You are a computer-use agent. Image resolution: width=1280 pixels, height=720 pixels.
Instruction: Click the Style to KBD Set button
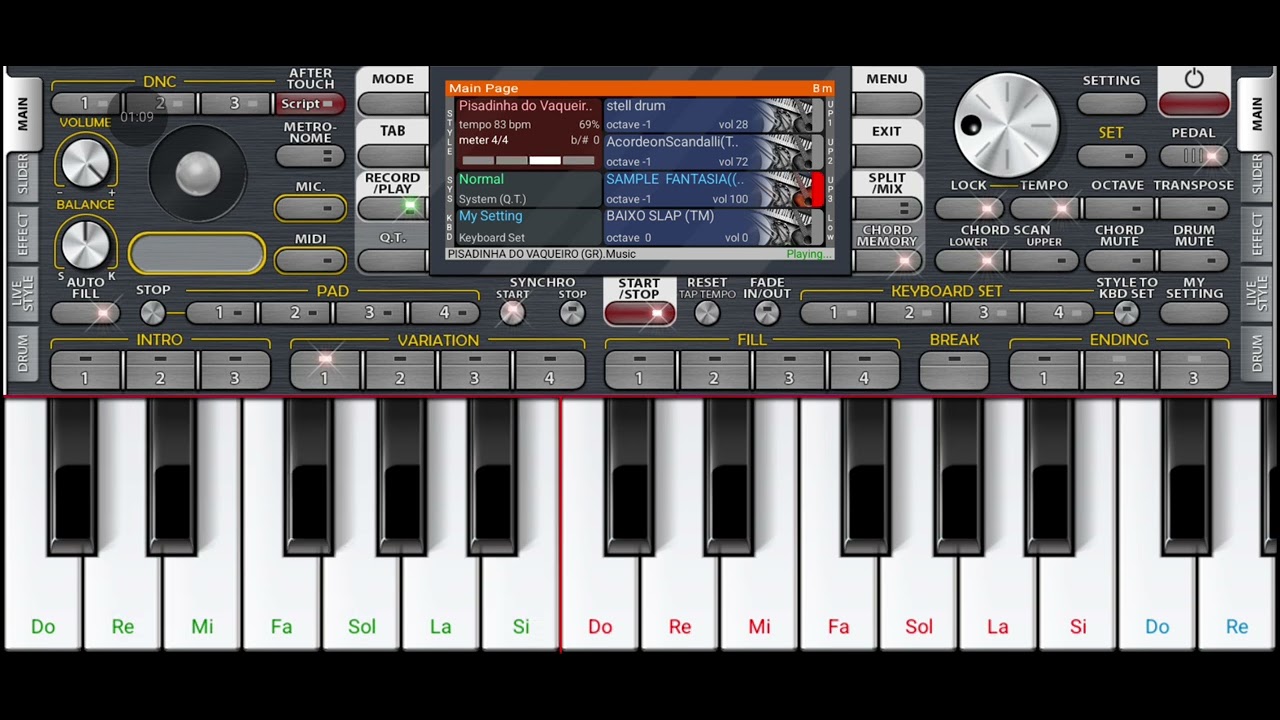coord(1127,313)
